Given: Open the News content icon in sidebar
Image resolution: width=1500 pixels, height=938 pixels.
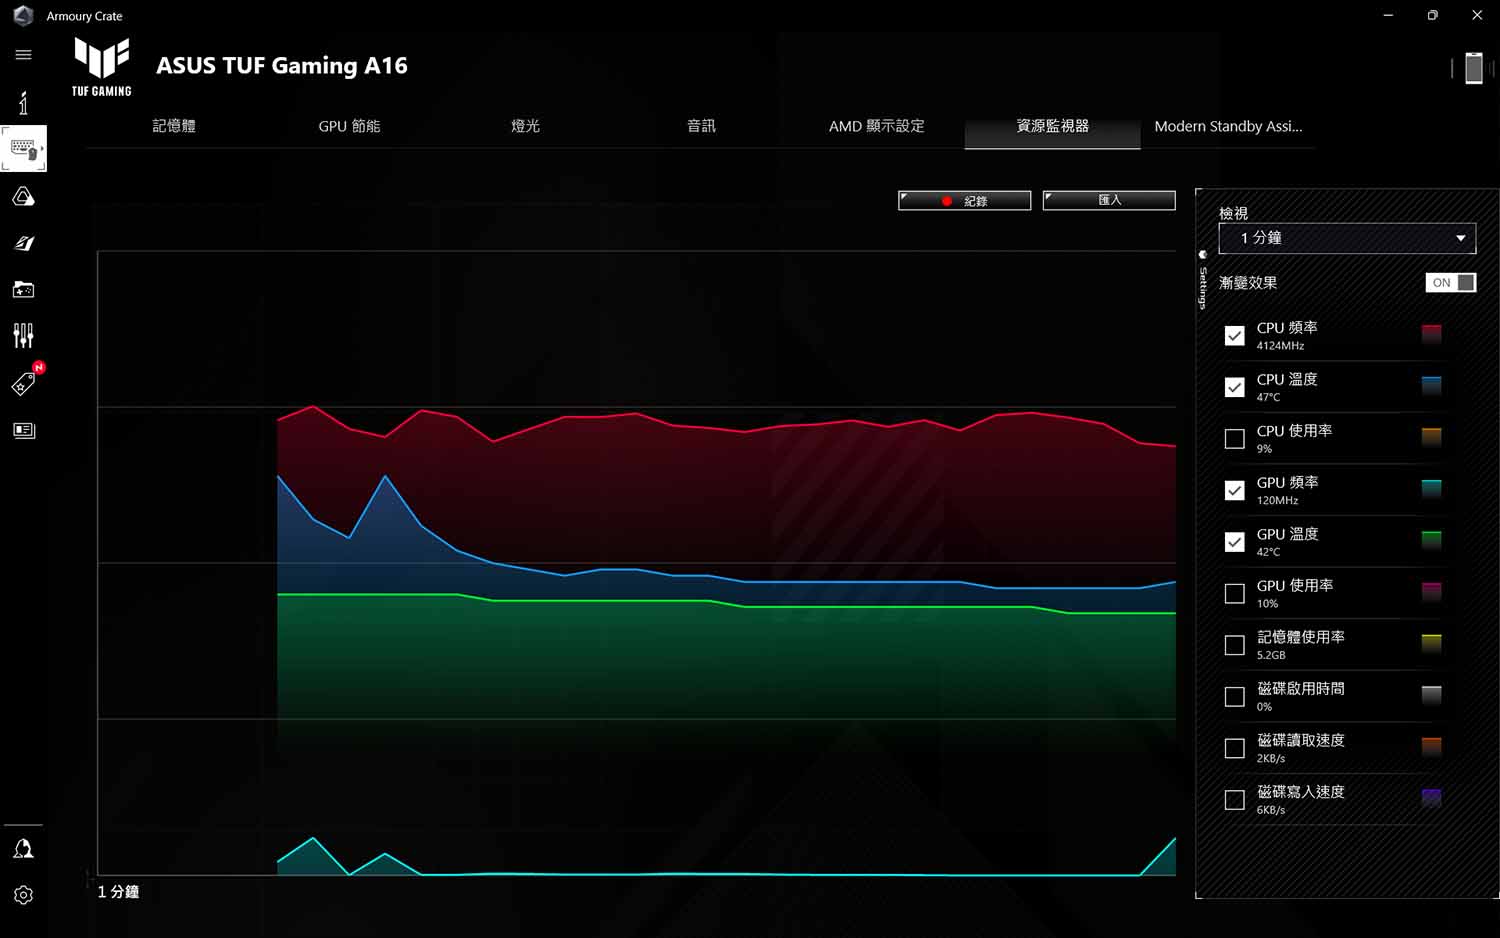Looking at the screenshot, I should tap(23, 430).
